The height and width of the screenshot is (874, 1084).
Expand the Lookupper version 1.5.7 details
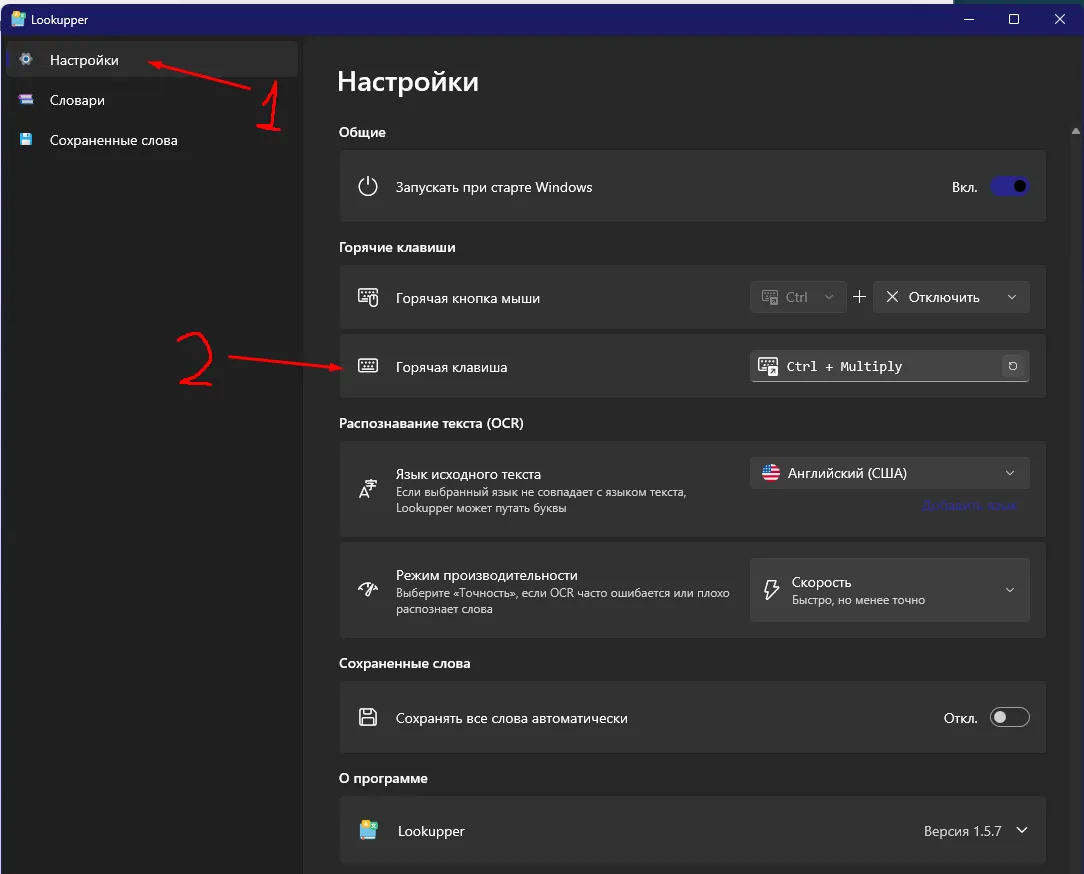coord(1021,830)
